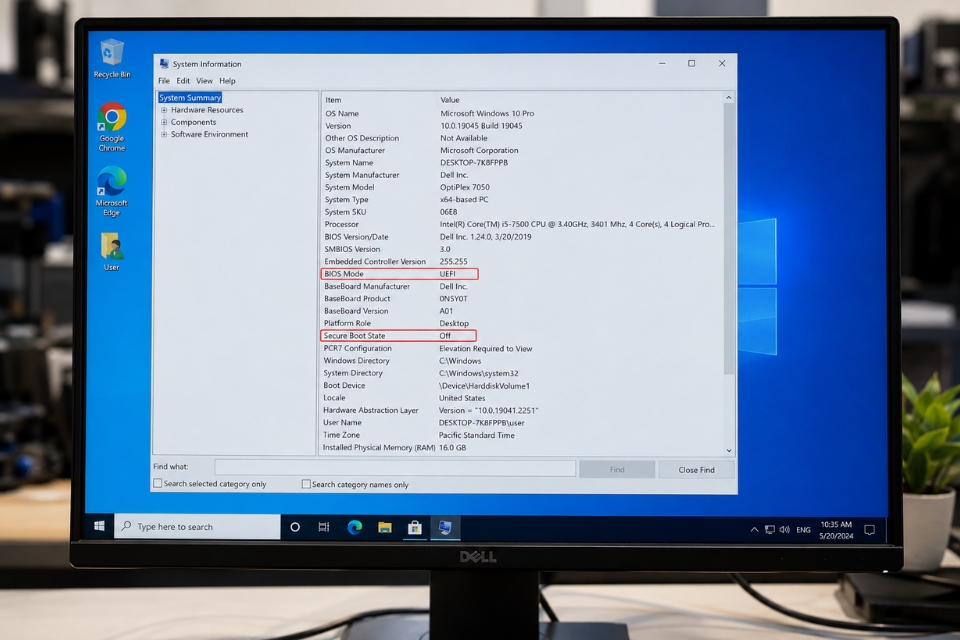Click the System Information title bar icon

click(x=163, y=64)
